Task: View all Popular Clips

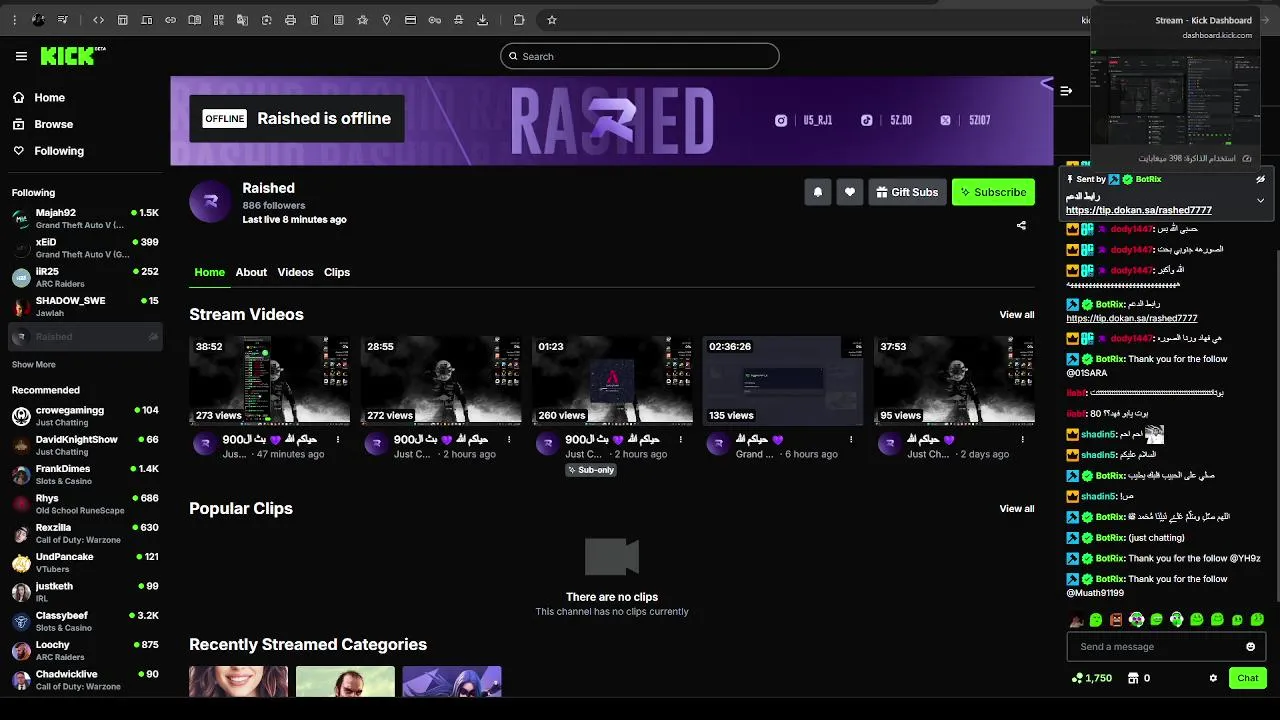Action: [1017, 509]
